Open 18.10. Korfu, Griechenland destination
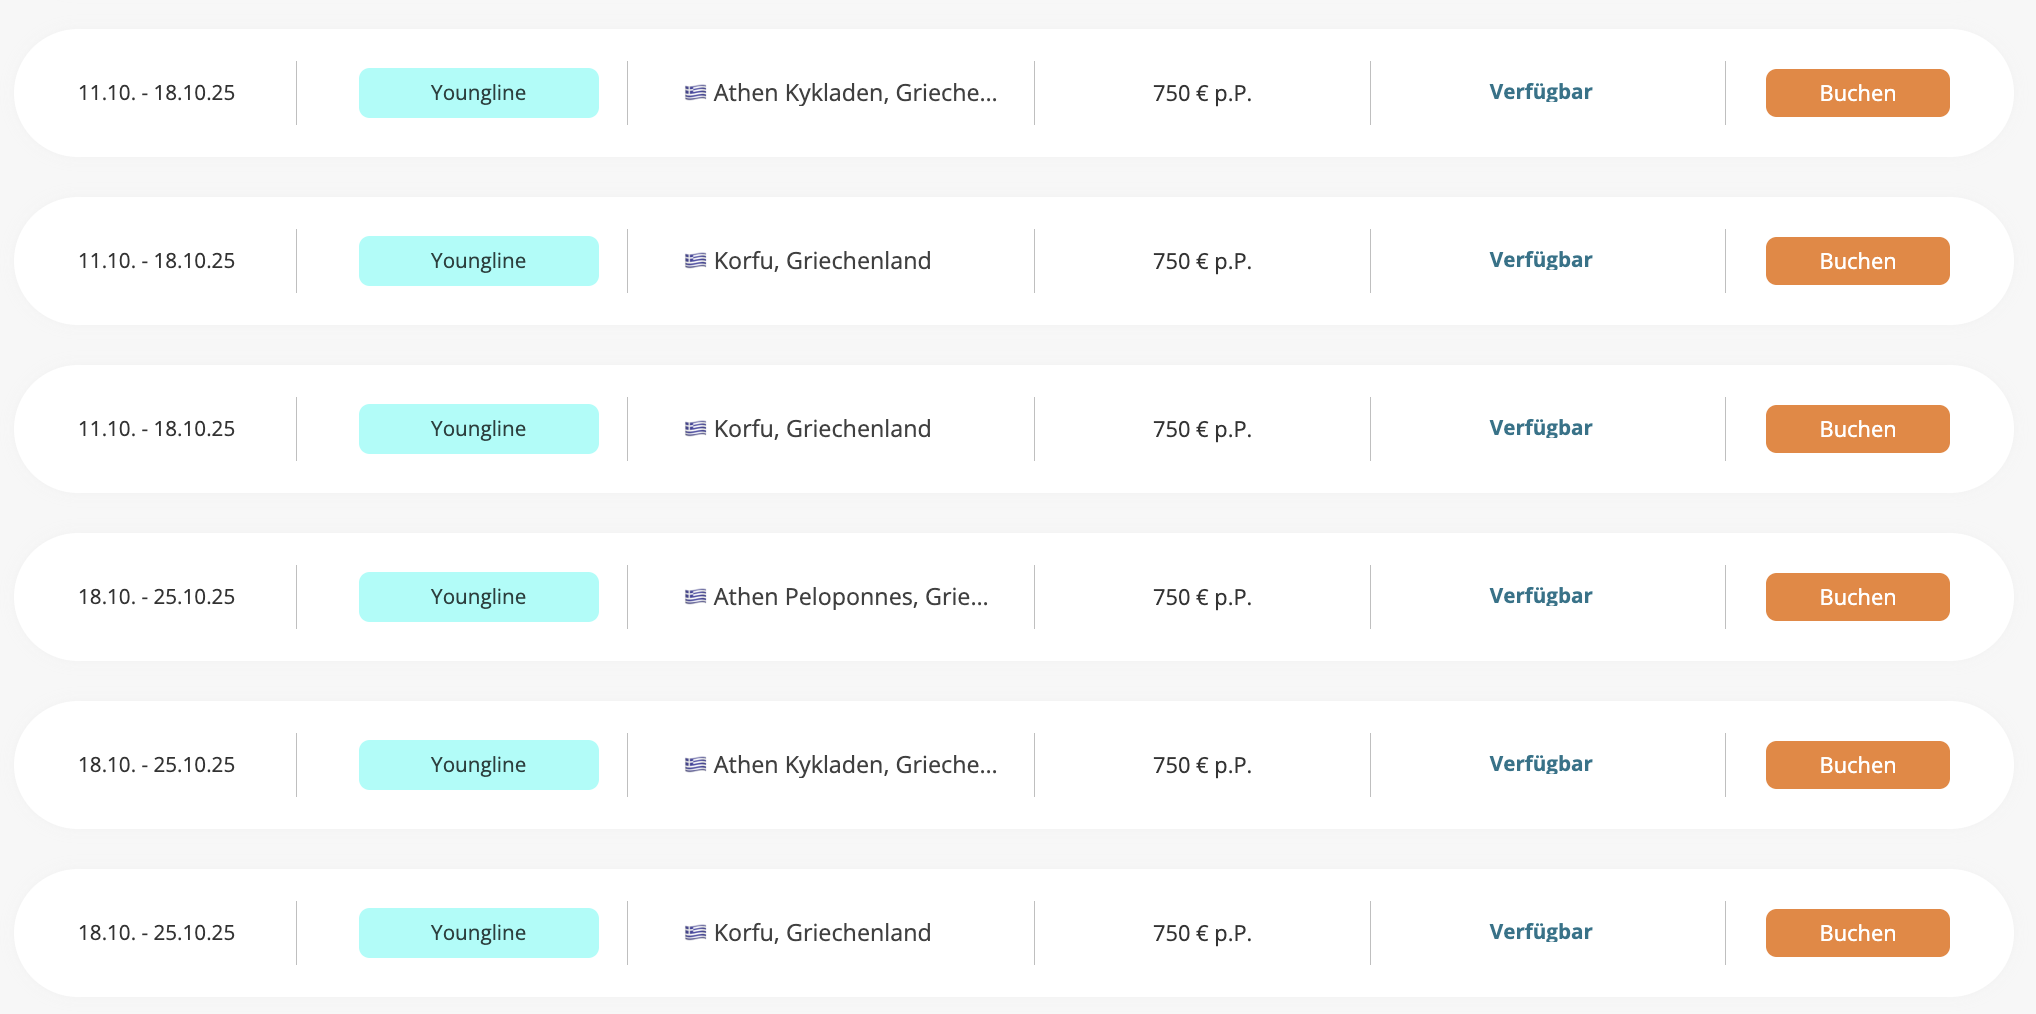 [822, 933]
